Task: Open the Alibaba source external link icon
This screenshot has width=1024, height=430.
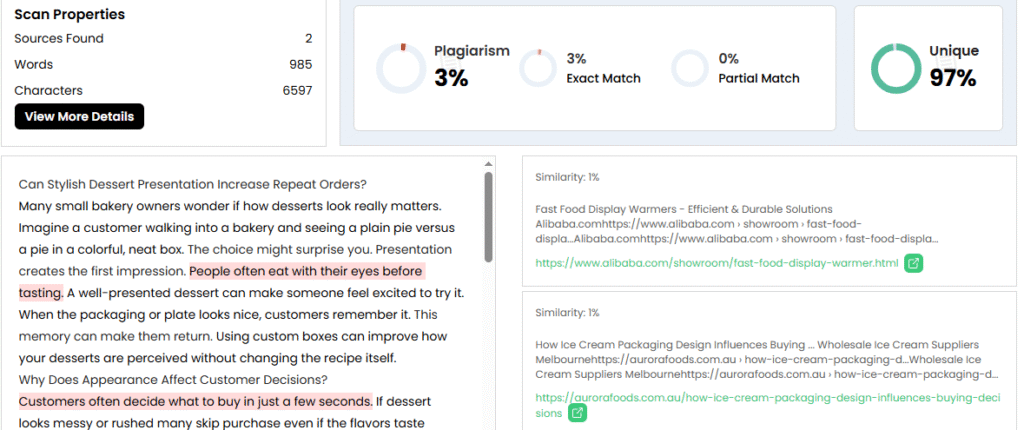Action: point(914,264)
